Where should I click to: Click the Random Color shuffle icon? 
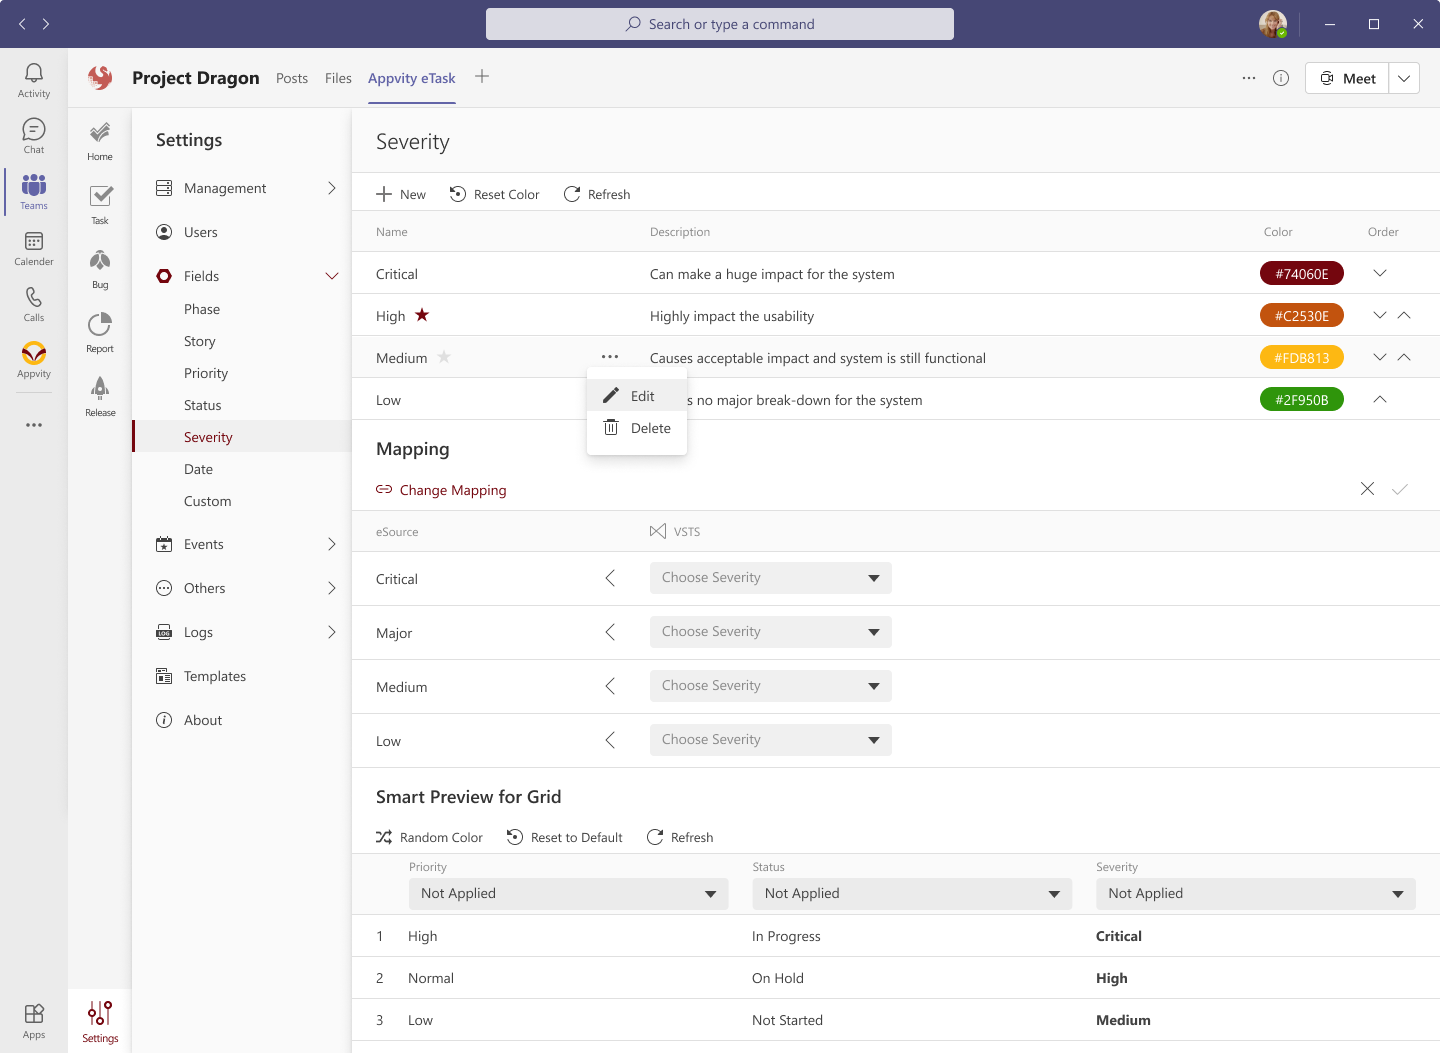384,837
